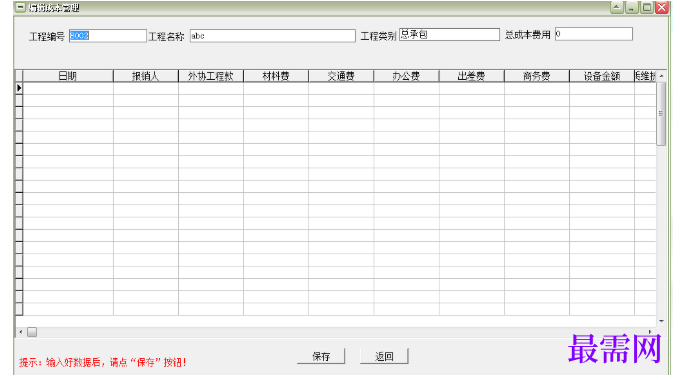Click the 总成本费用 input field
Image resolution: width=680 pixels, height=380 pixels.
coord(594,34)
